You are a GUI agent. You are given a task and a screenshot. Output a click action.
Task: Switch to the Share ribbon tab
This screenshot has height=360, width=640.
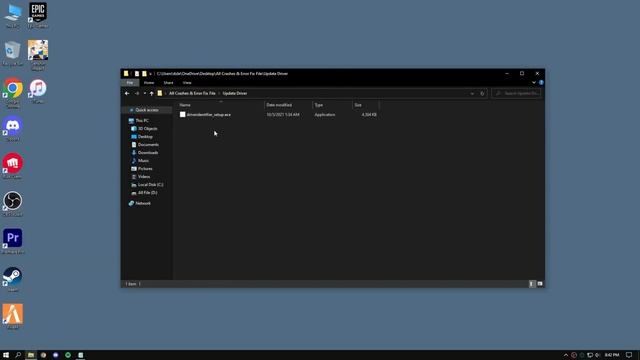[168, 83]
